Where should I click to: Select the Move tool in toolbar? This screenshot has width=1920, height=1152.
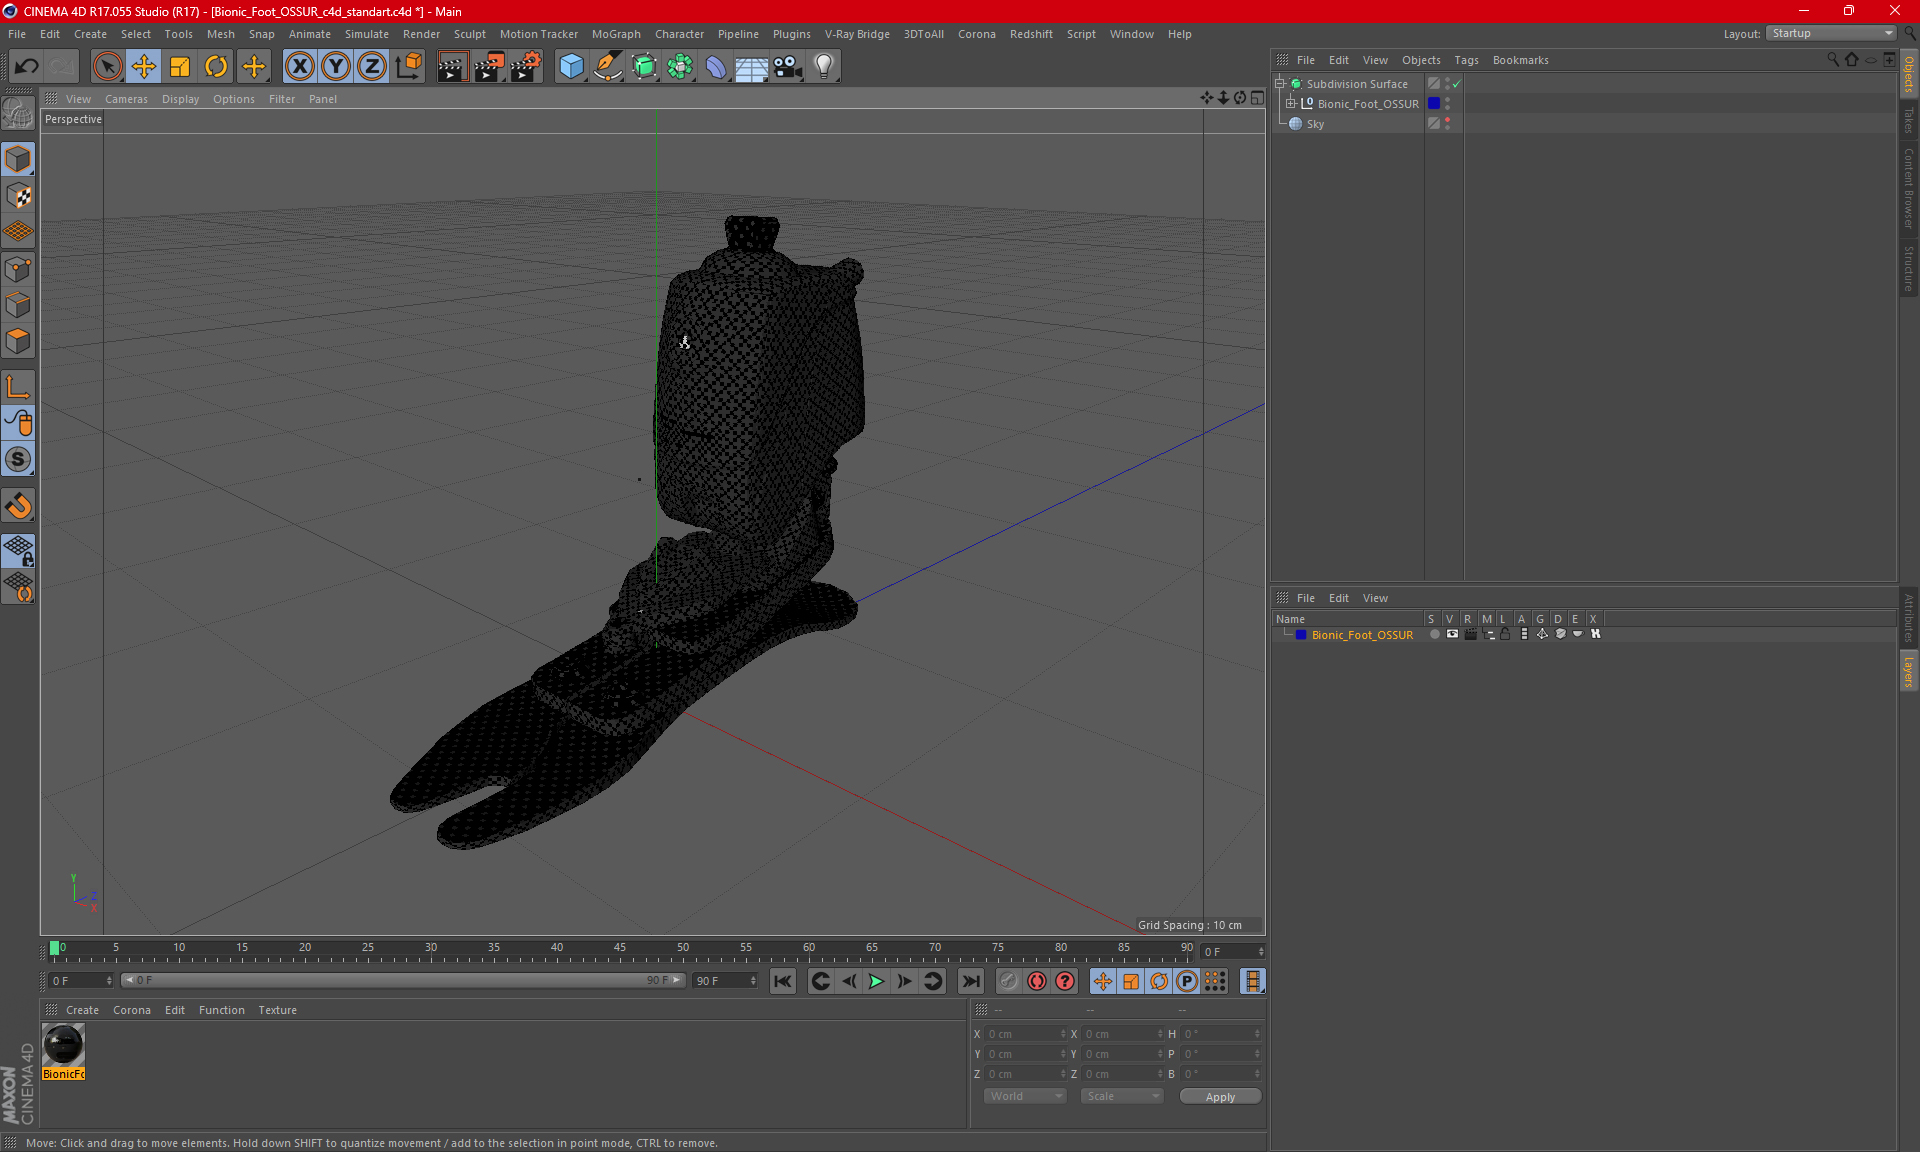tap(144, 67)
